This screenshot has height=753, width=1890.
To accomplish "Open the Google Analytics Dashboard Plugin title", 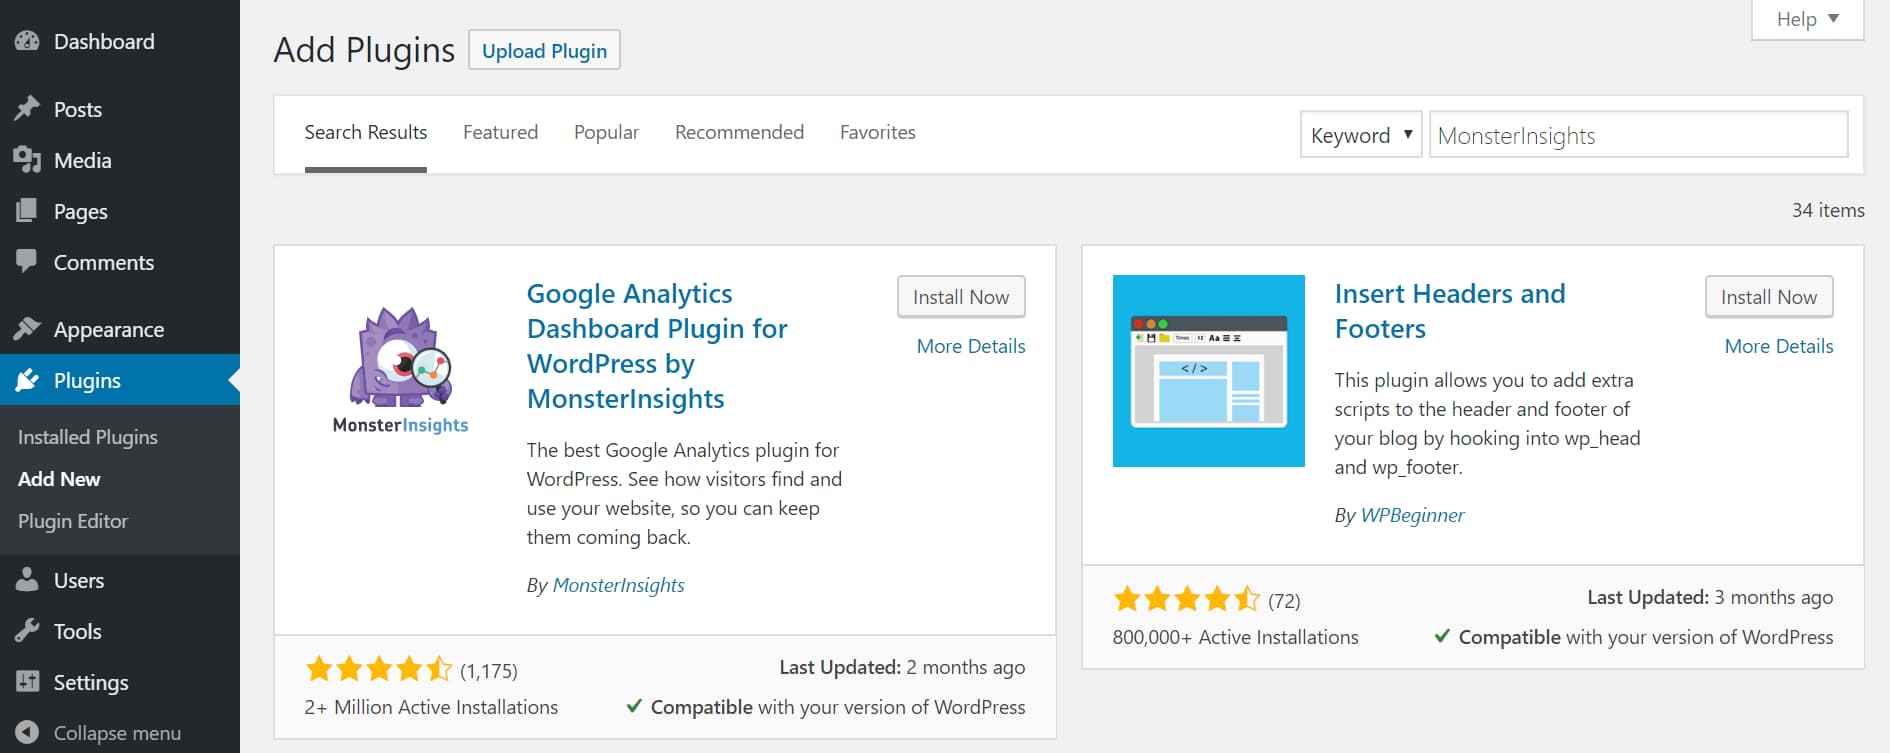I will [657, 346].
